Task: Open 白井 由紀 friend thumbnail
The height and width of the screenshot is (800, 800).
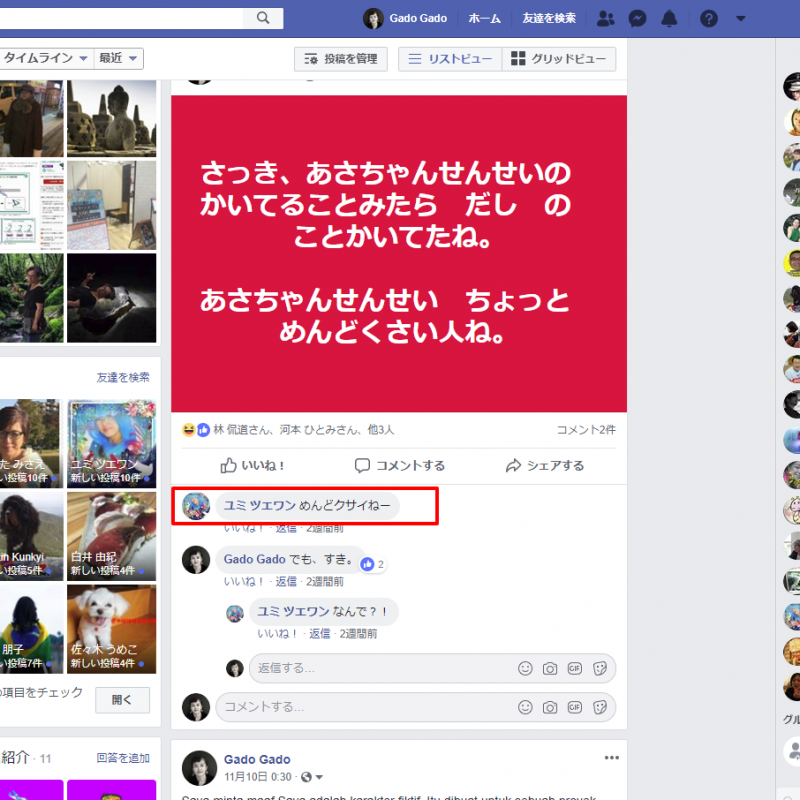Action: pos(112,536)
